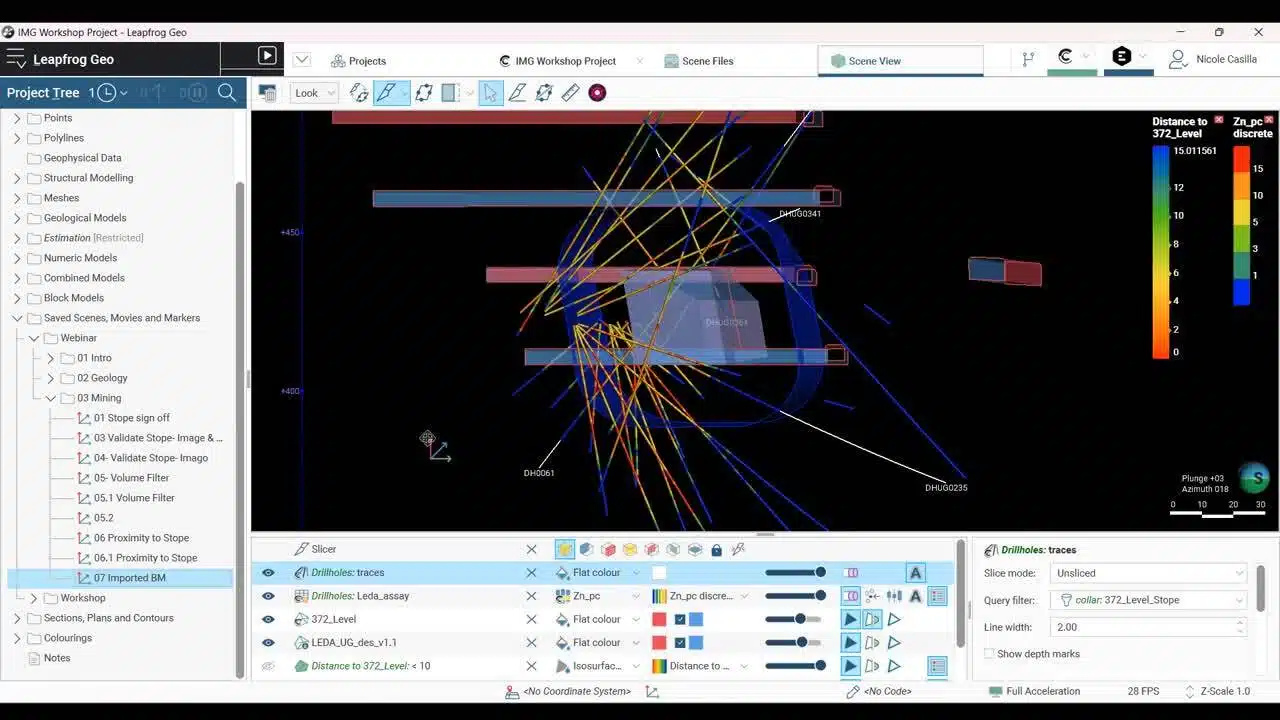Enable the Show depth marks checkbox
Screen dimensions: 1280x720
[x=989, y=654]
